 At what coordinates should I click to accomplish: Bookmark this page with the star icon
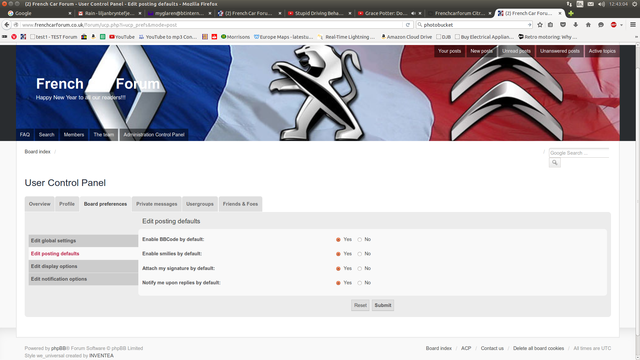pyautogui.click(x=540, y=25)
